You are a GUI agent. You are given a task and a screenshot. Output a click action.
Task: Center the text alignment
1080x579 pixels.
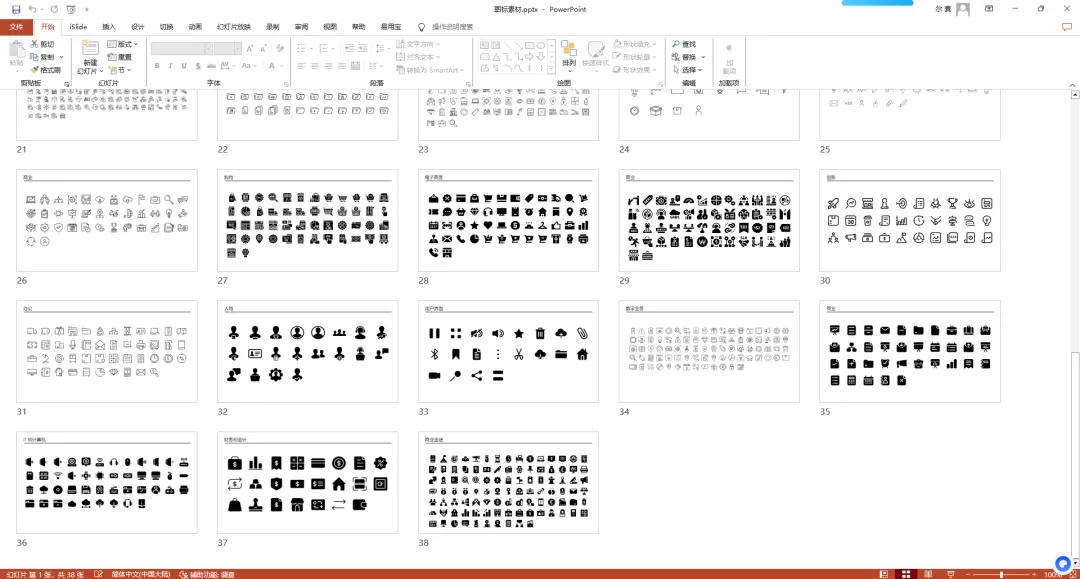click(x=315, y=66)
